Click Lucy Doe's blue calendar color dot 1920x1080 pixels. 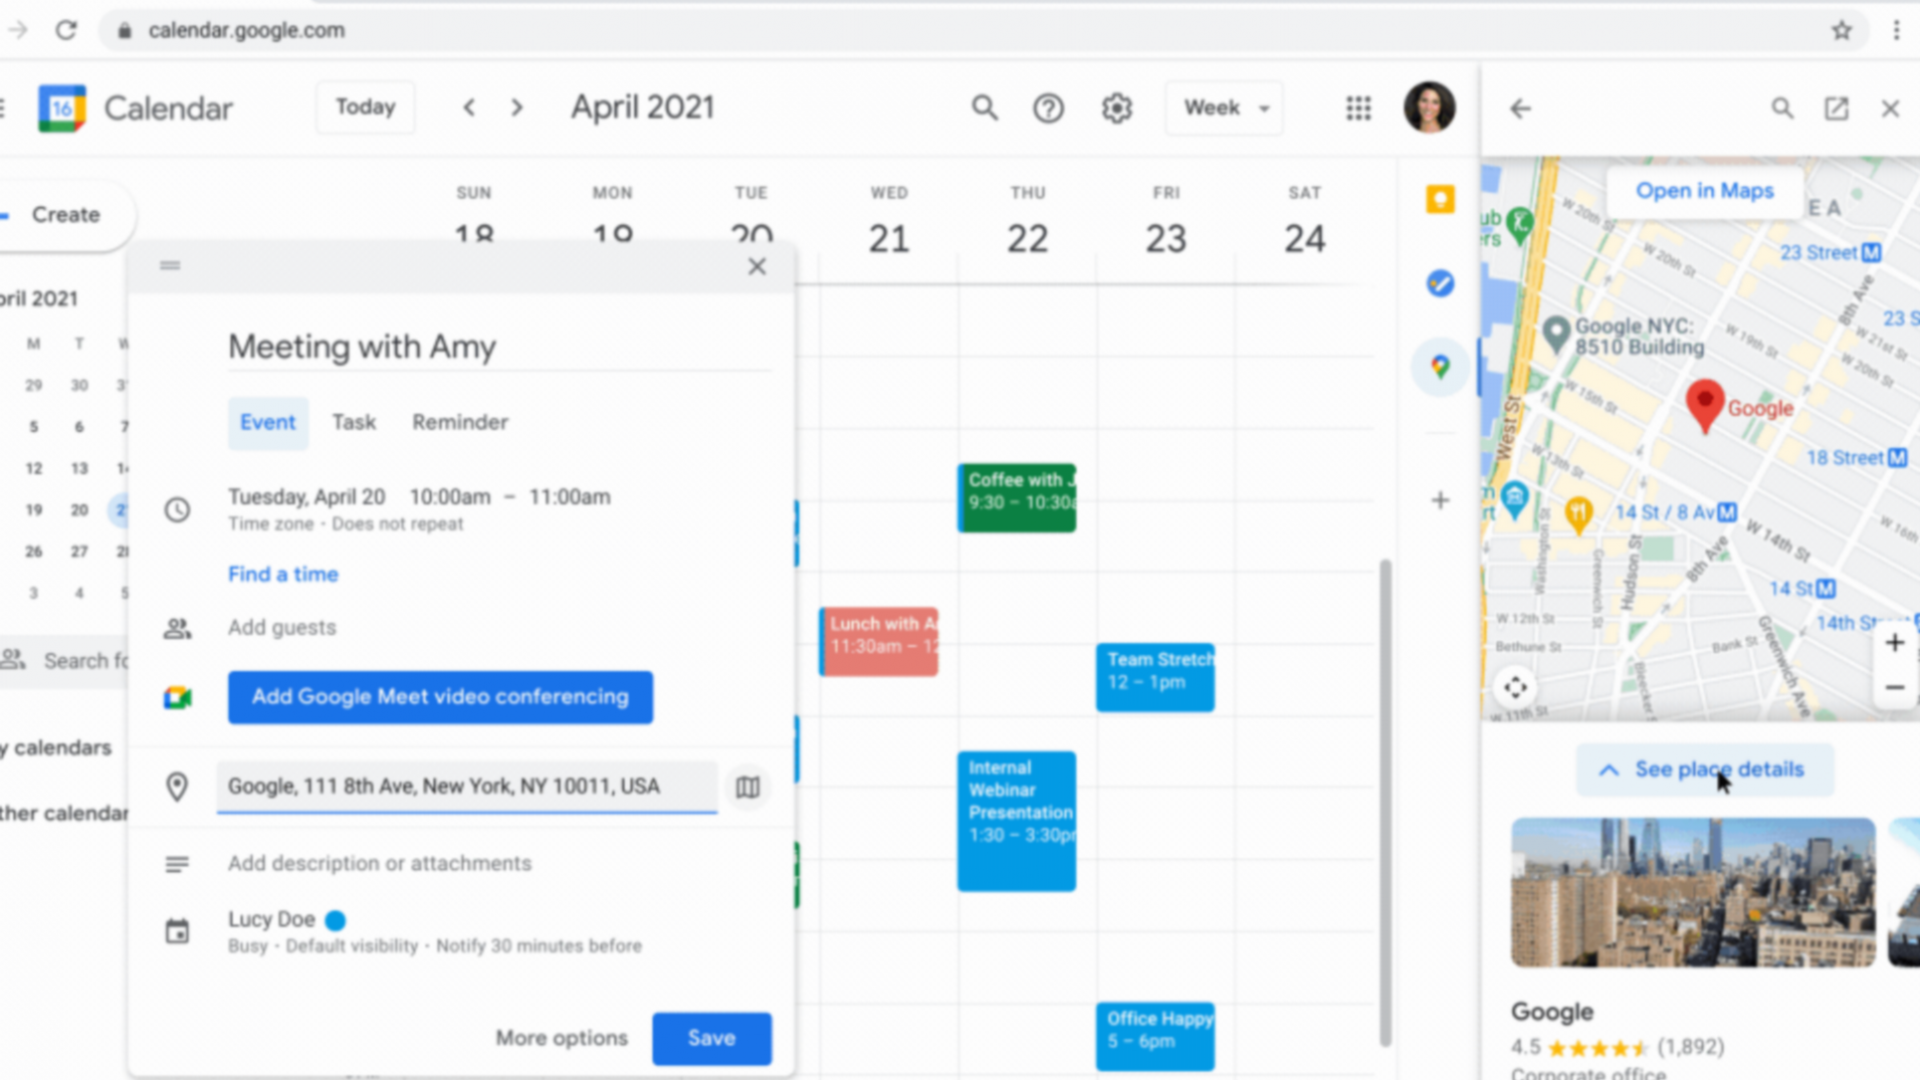coord(336,920)
